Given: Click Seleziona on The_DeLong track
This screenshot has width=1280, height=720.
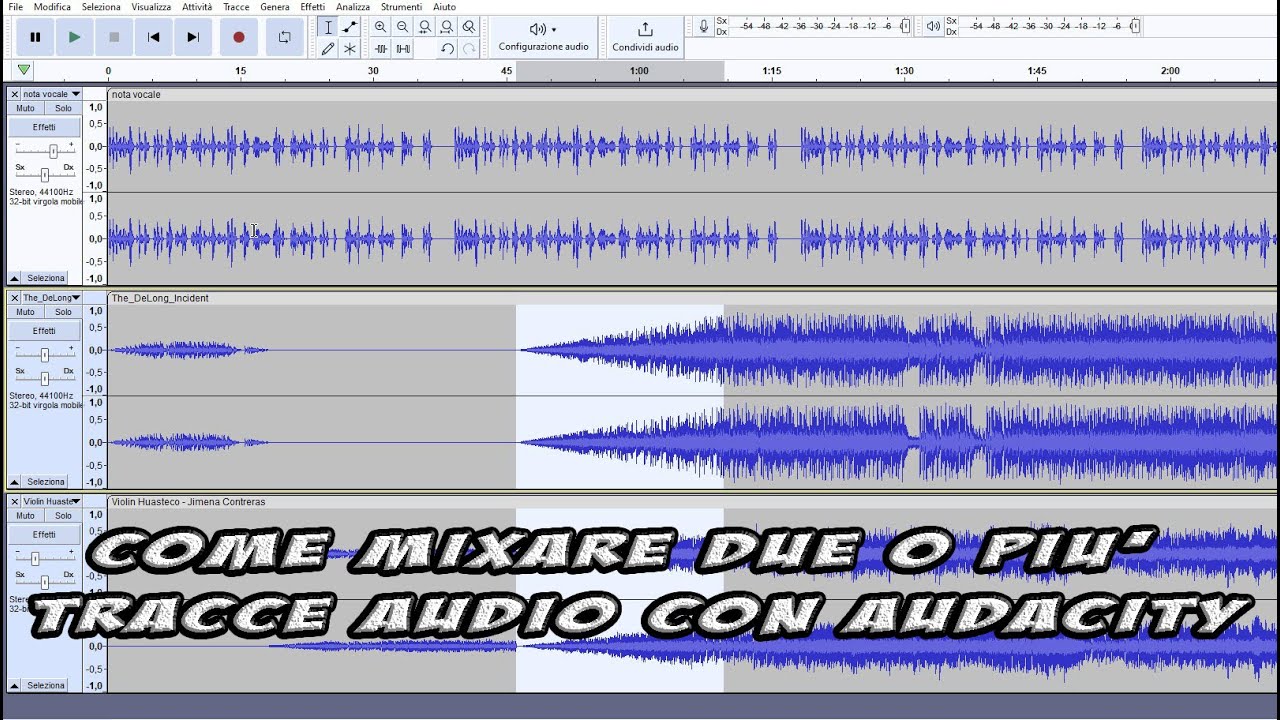Looking at the screenshot, I should [46, 482].
